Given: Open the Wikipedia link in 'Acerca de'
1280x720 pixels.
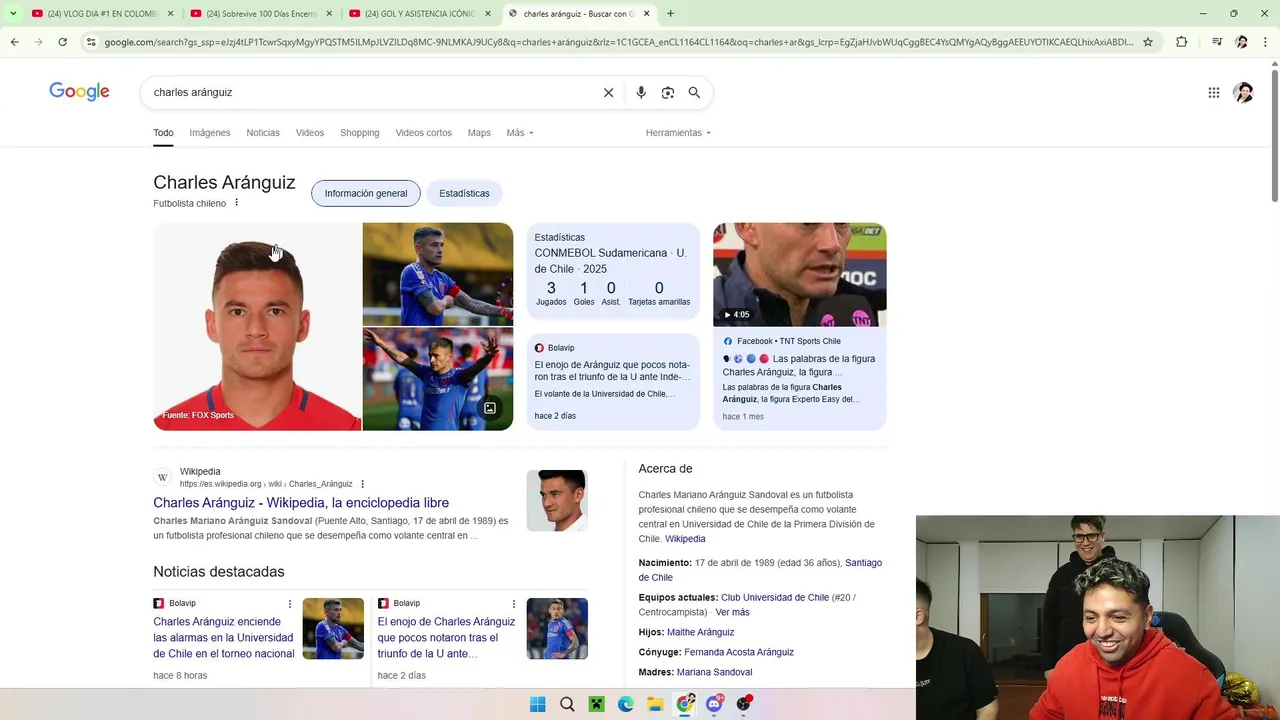Looking at the screenshot, I should coord(685,539).
